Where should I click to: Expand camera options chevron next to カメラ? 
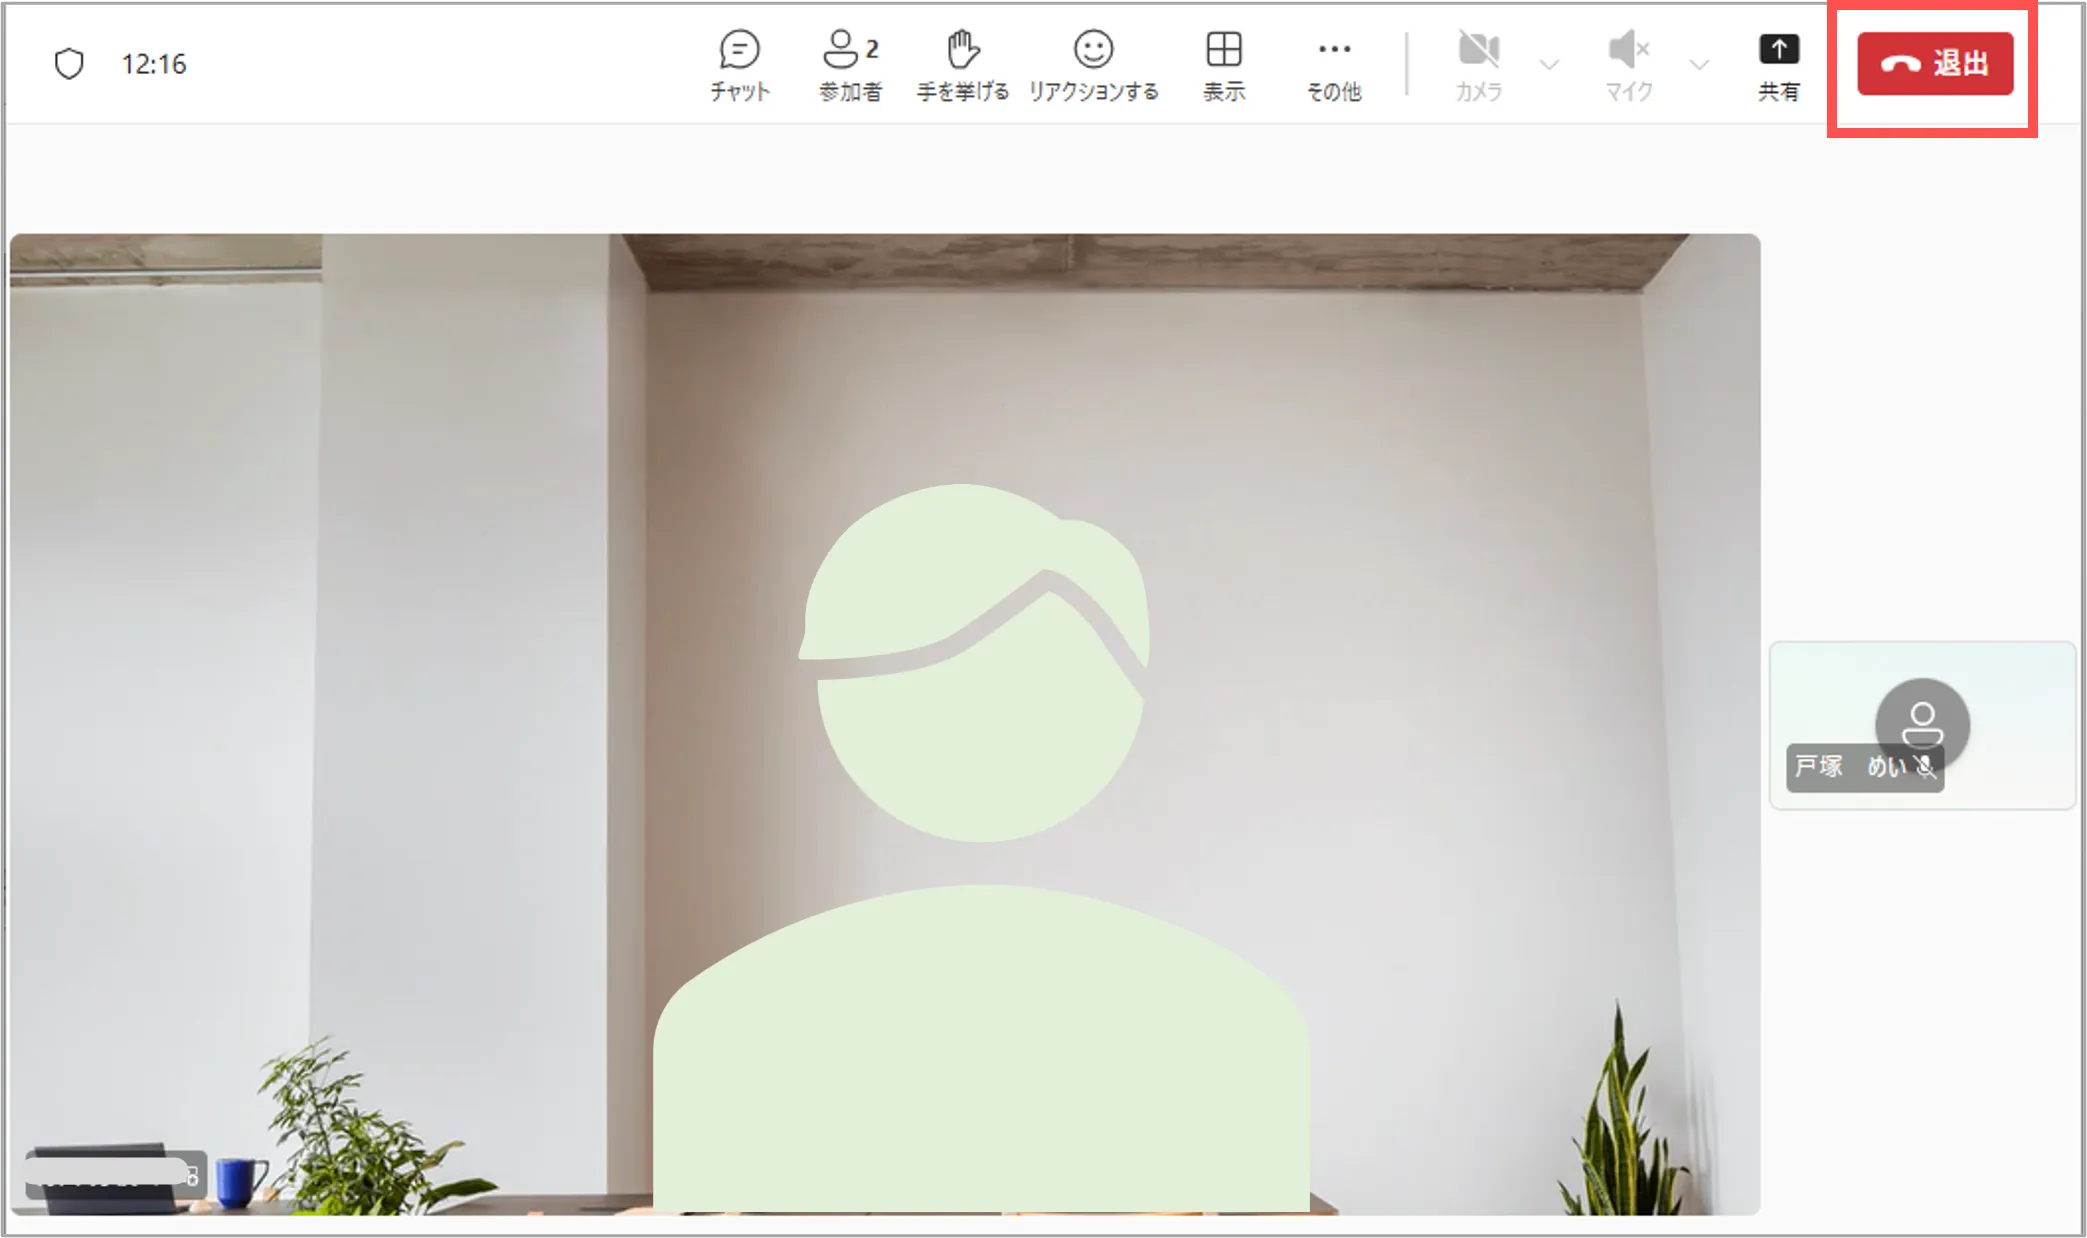[1549, 65]
